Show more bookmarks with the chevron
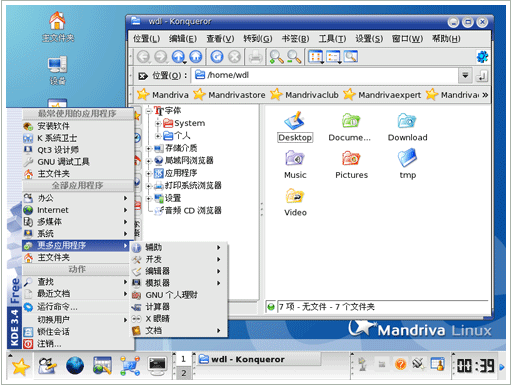 coord(485,95)
